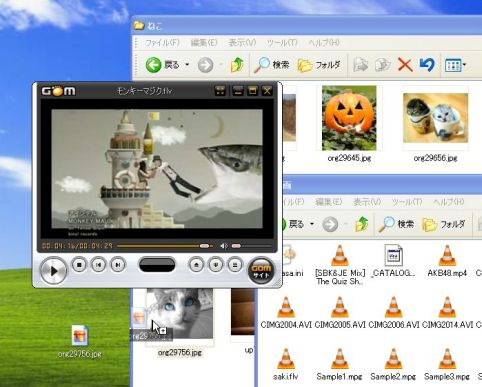The image size is (482, 387).
Task: Click the dark oval display in GOM controls
Action: [x=157, y=265]
